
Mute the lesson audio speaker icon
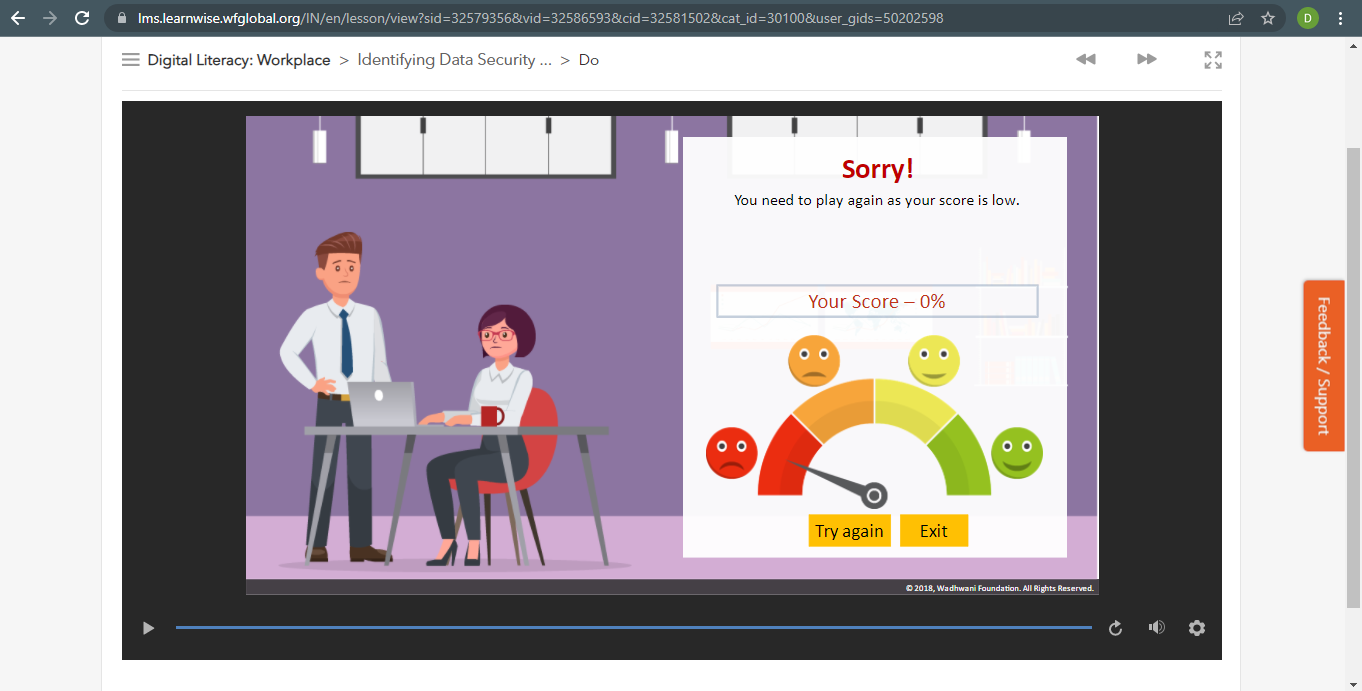click(x=1156, y=628)
